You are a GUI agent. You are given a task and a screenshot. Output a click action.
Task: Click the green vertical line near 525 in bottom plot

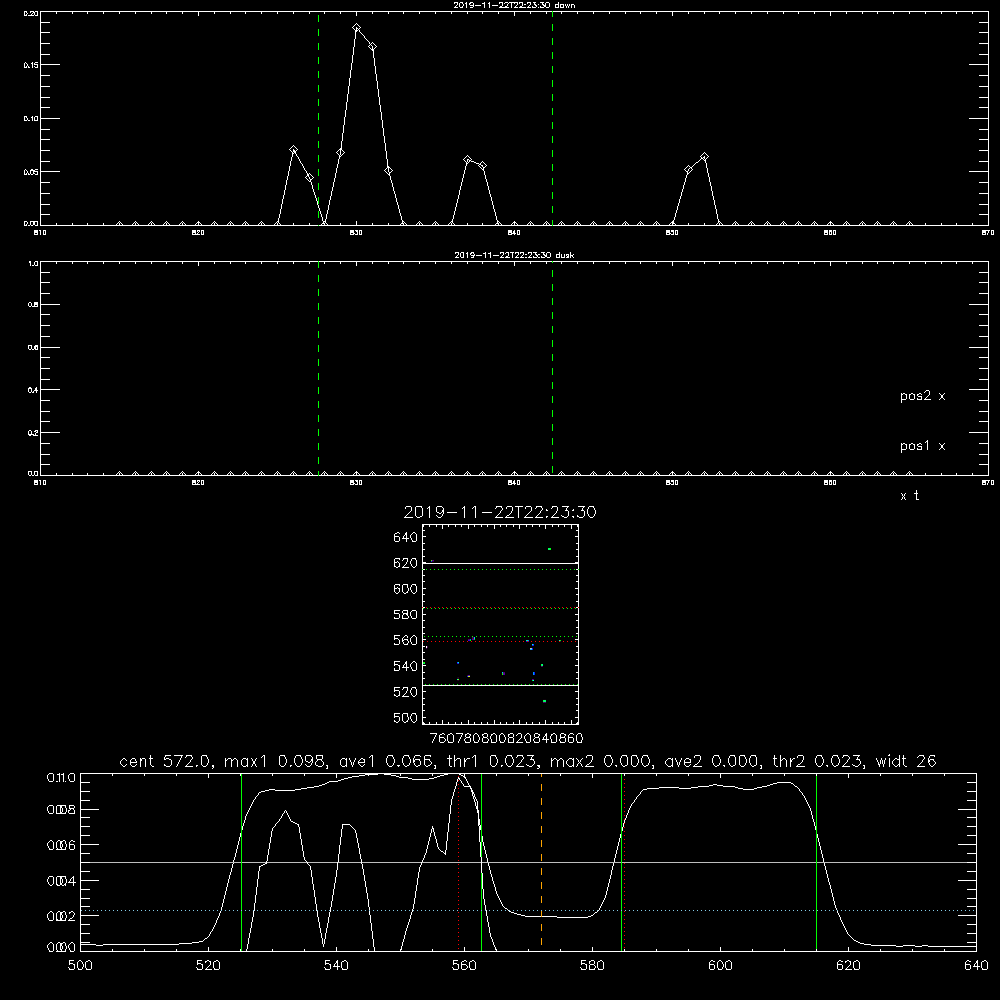(x=241, y=862)
